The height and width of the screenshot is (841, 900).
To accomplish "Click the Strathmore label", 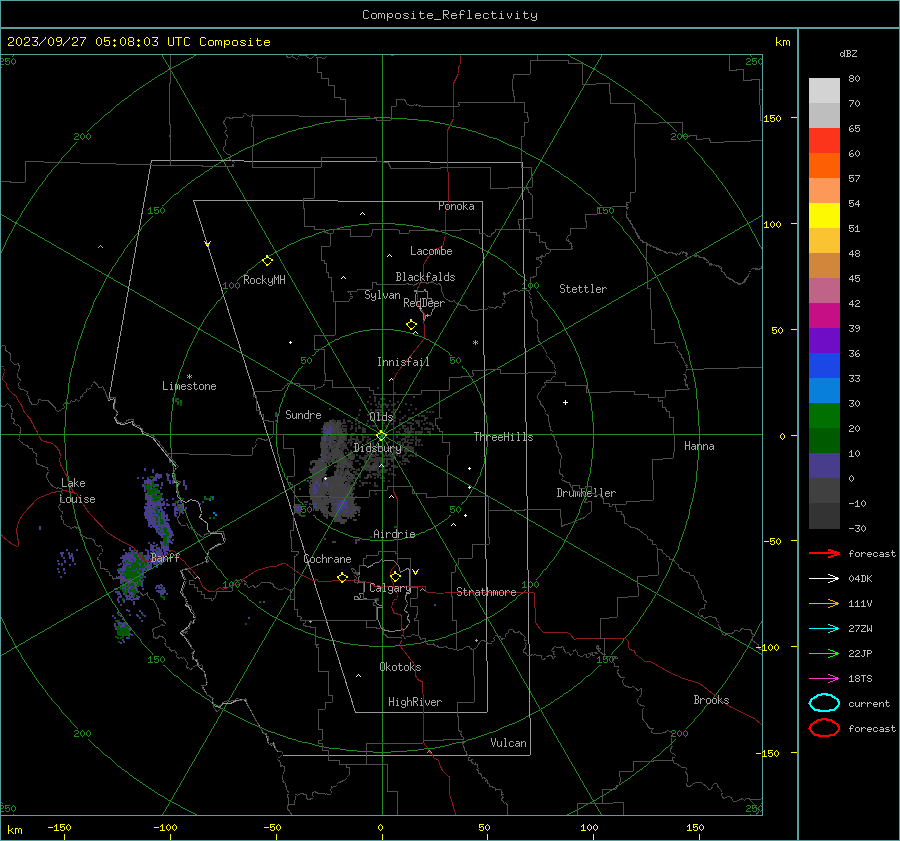I will 486,592.
